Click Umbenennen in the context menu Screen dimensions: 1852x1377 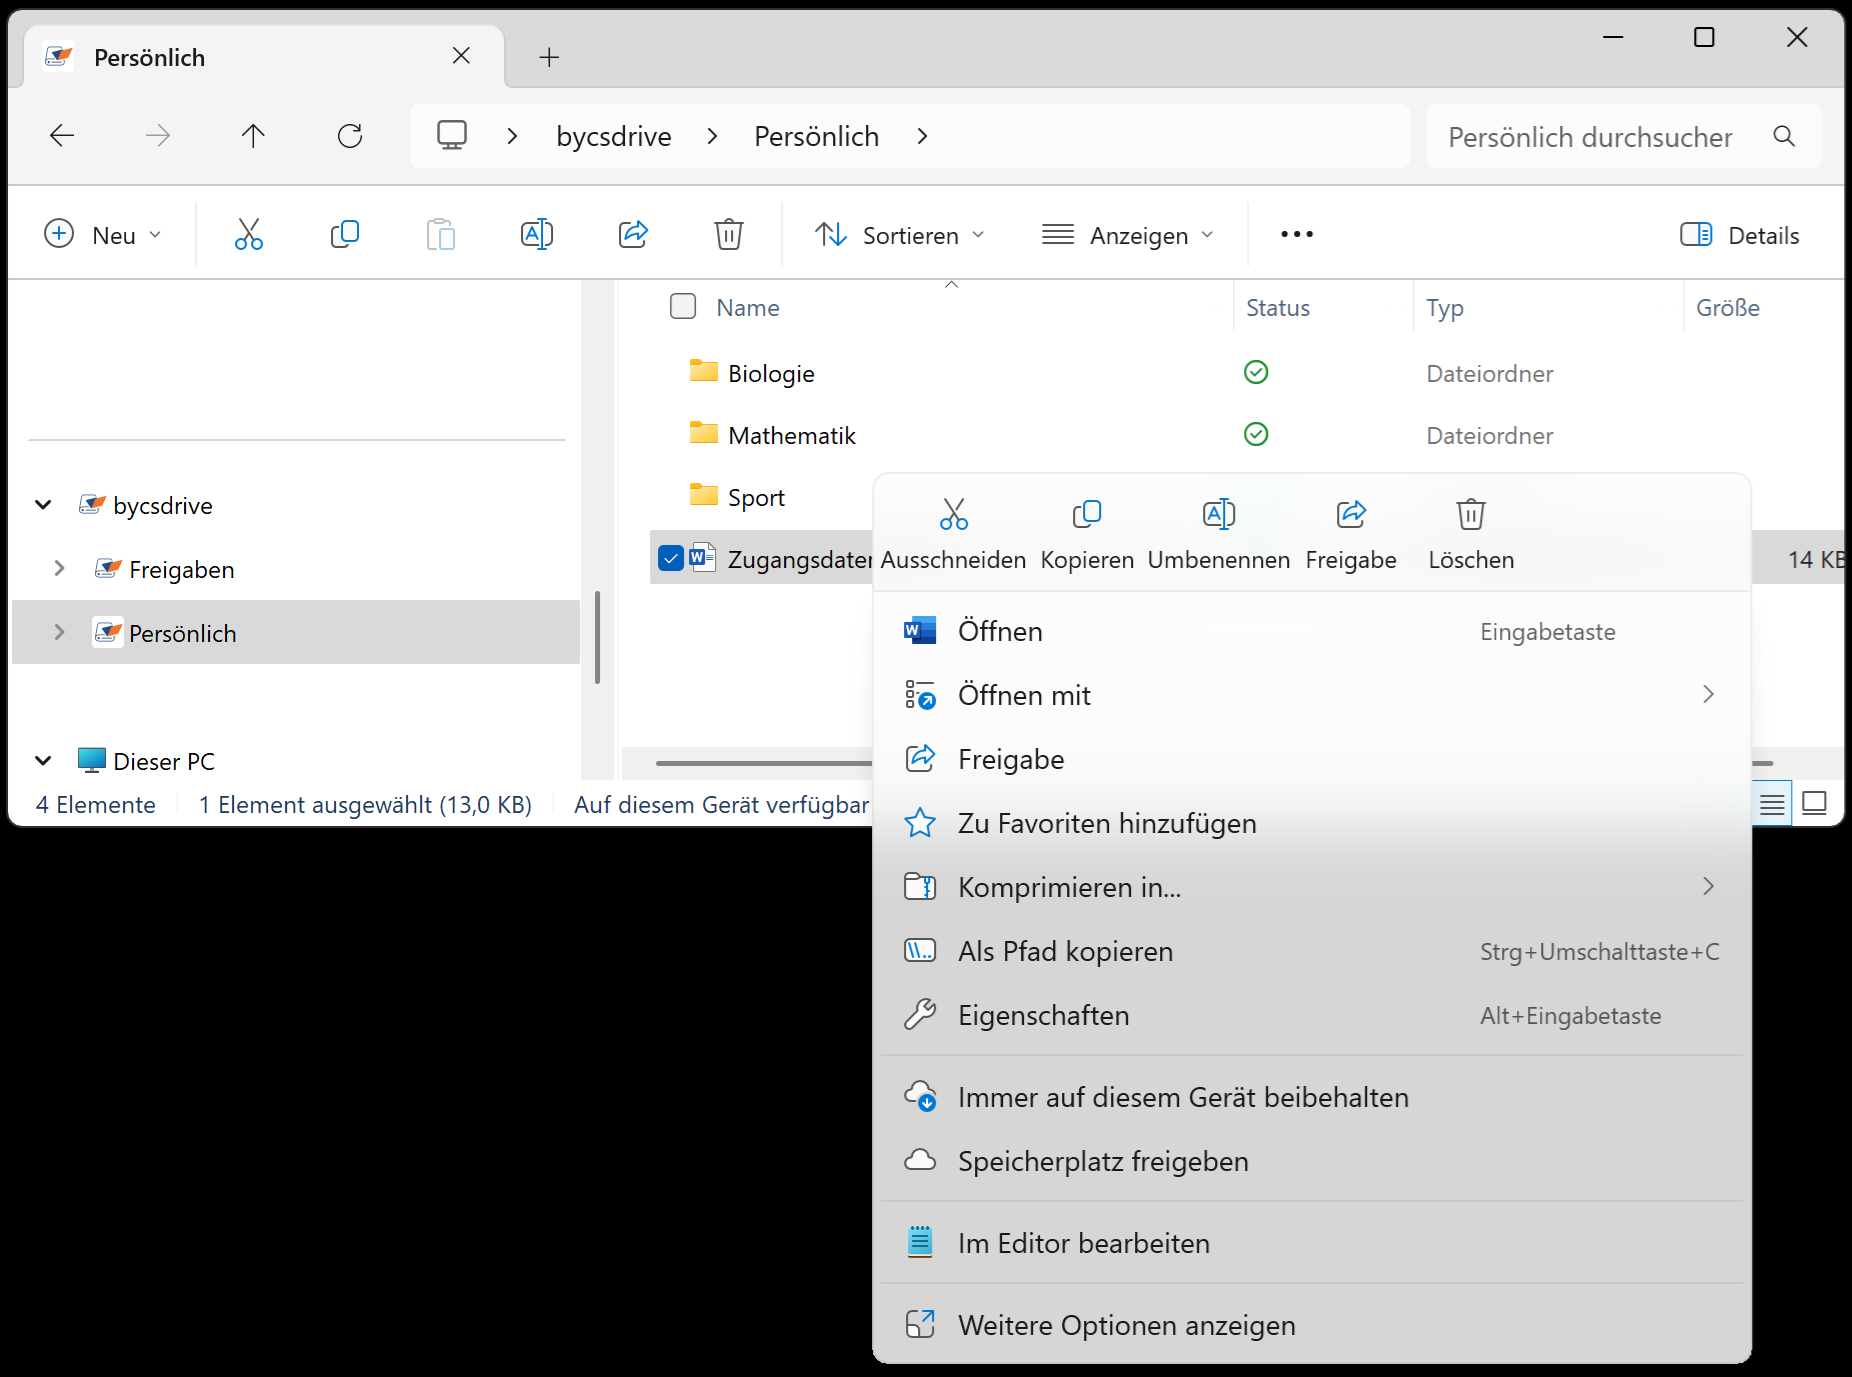(1218, 533)
